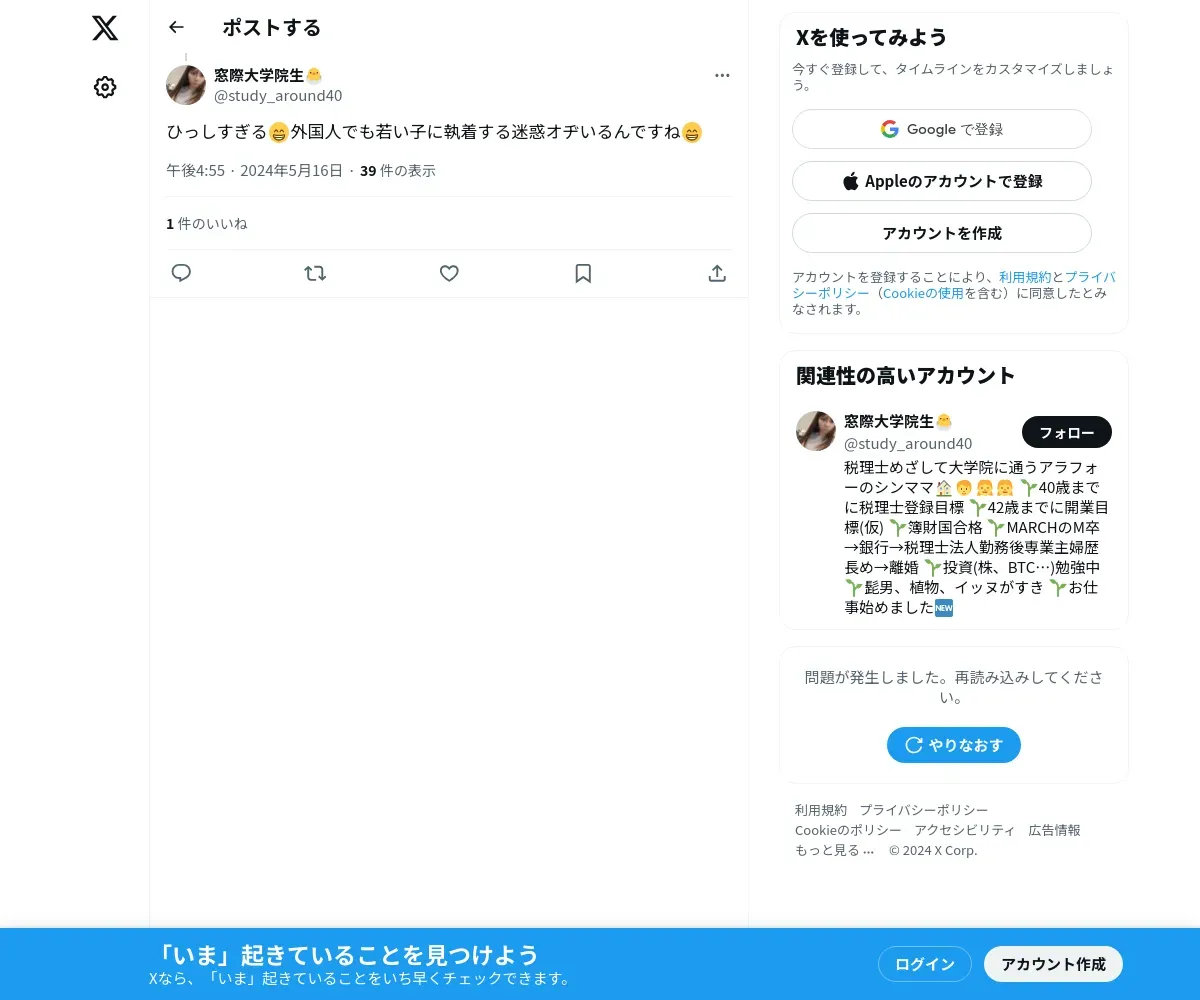Click the ログイン button in the bottom banner
The image size is (1200, 1000).
925,964
